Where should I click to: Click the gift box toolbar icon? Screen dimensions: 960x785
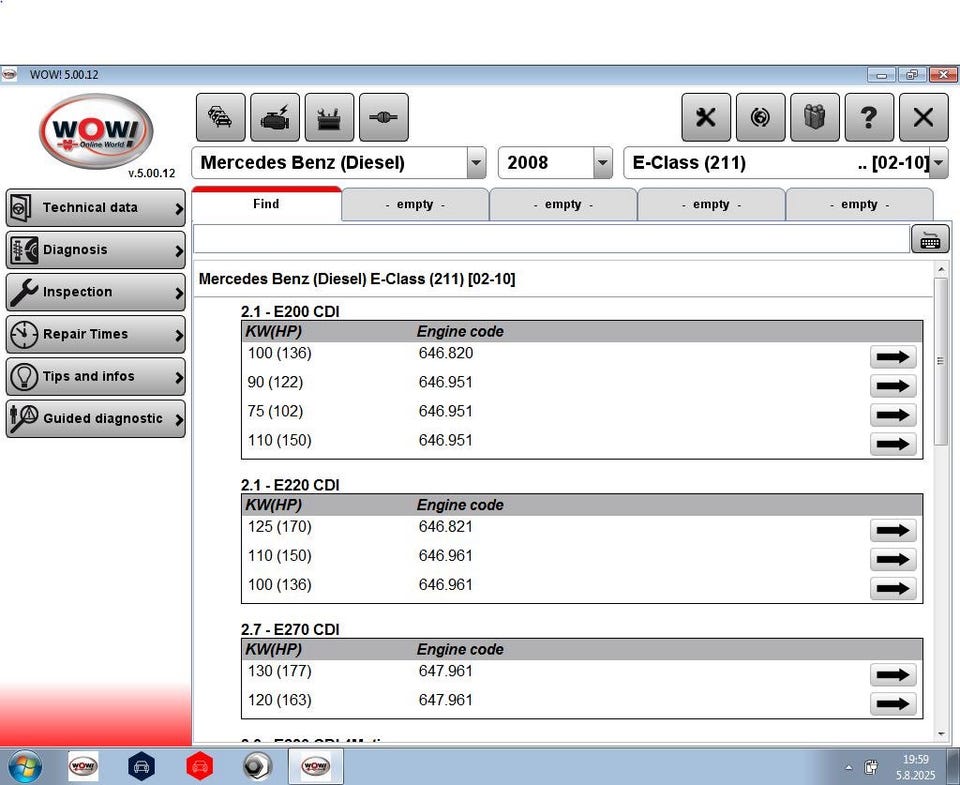tap(815, 117)
